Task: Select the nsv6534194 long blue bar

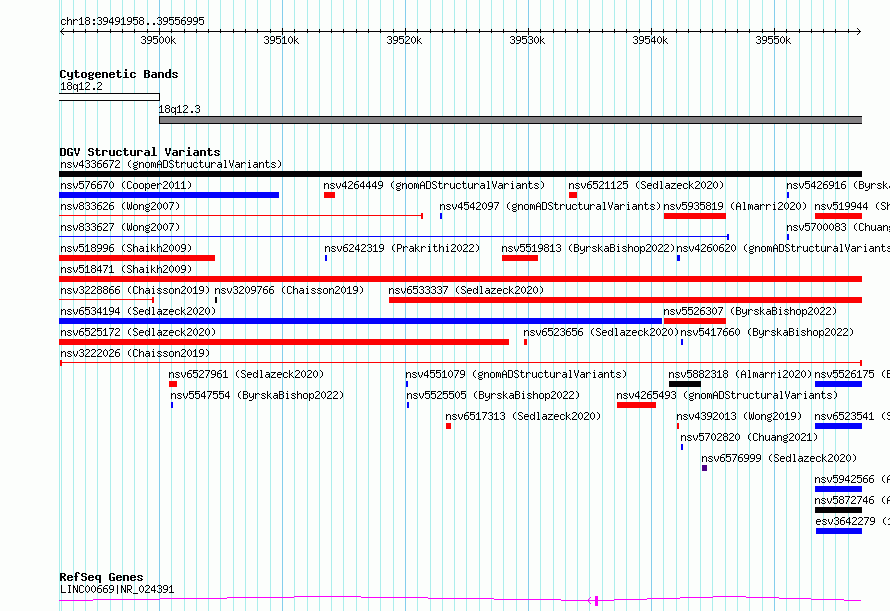Action: pos(360,321)
